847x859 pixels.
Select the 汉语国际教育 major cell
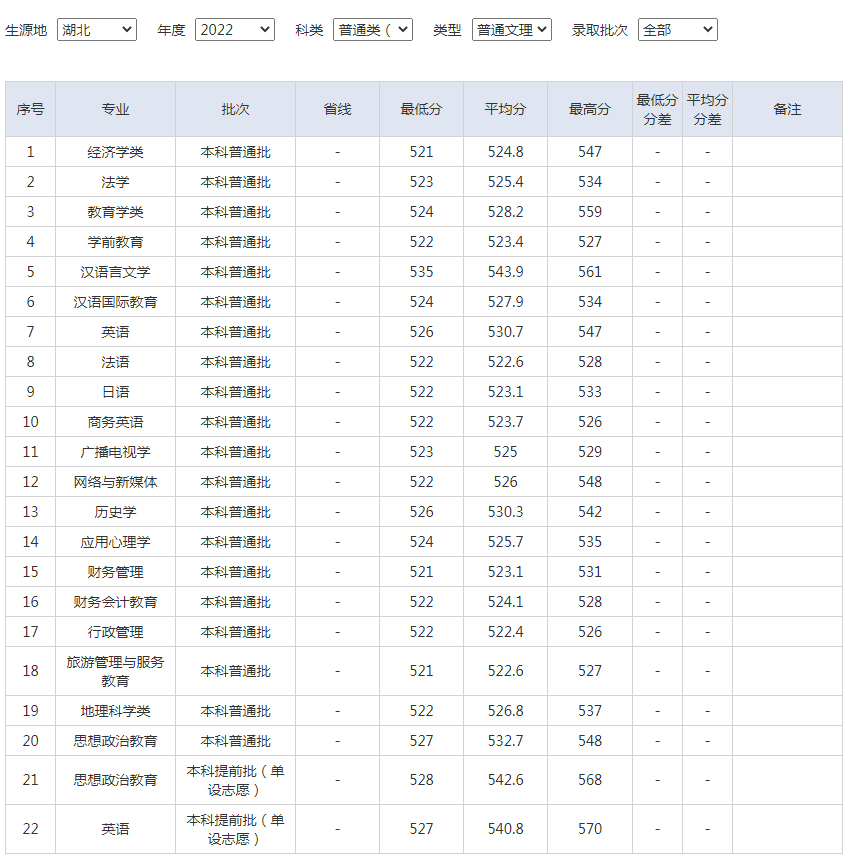[x=115, y=302]
